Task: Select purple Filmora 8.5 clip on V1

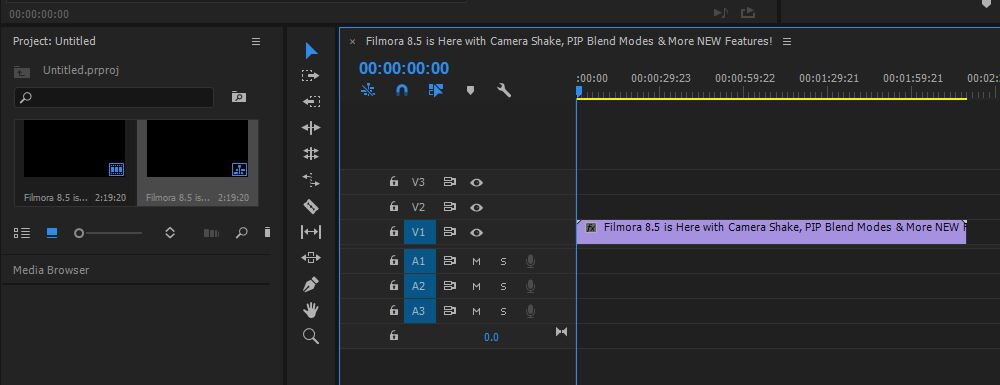Action: (771, 232)
